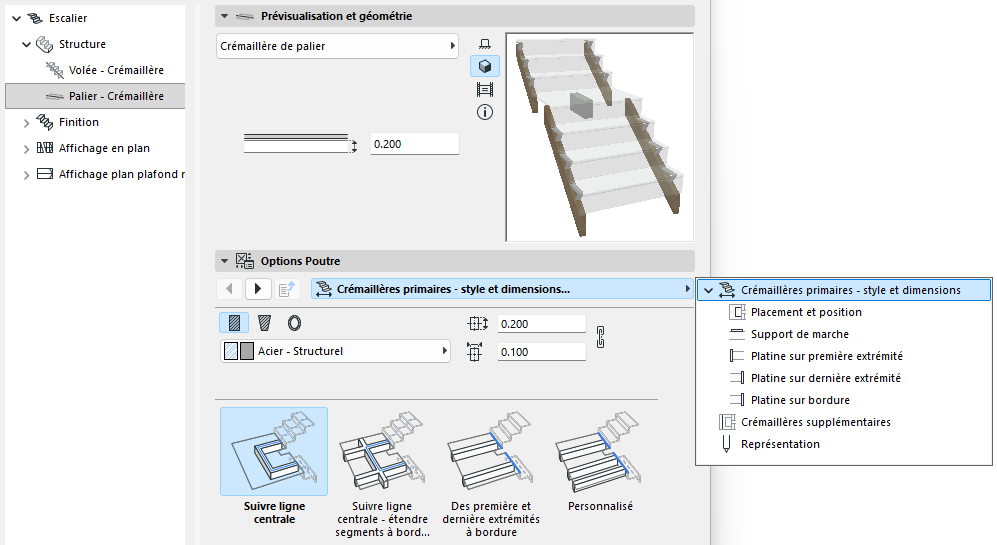Image resolution: width=997 pixels, height=545 pixels.
Task: Click Affichage en plan tree item
Action: tap(104, 148)
